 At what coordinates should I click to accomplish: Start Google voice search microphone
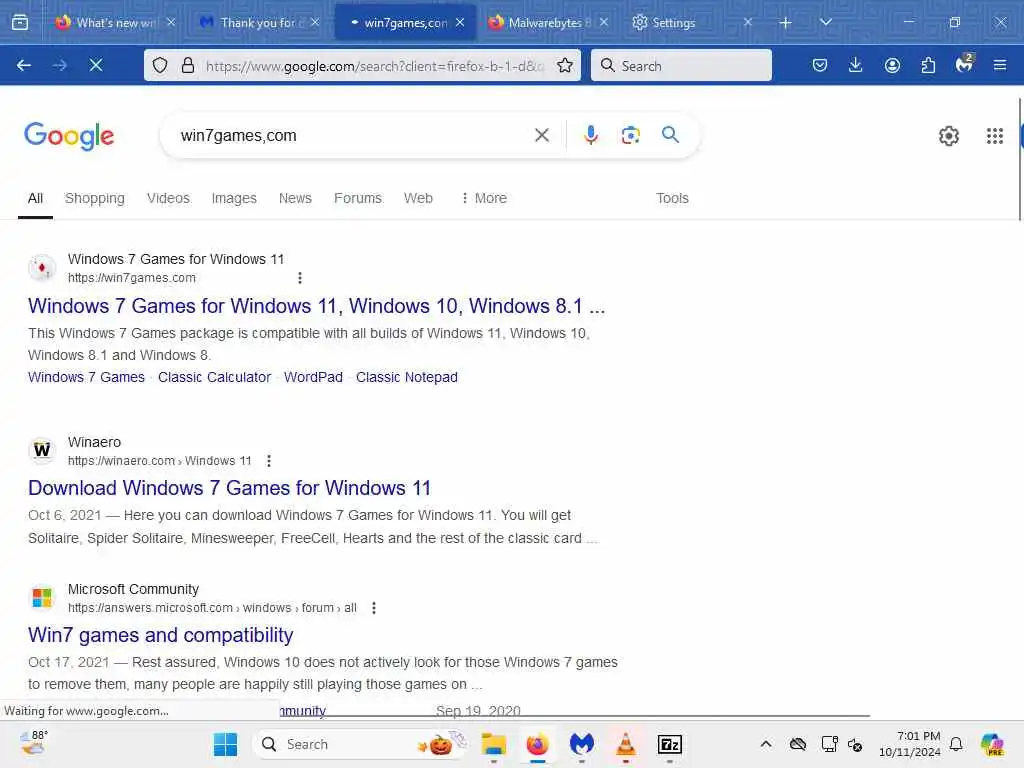(x=590, y=135)
